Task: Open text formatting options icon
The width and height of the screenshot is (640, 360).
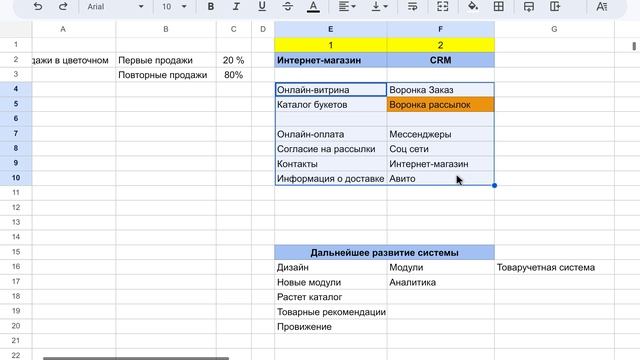Action: (x=602, y=7)
